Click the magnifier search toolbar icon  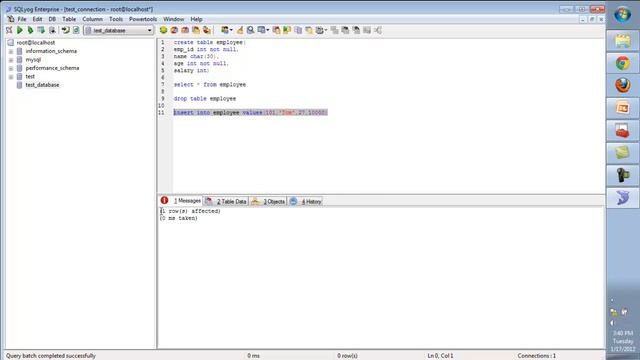250,30
